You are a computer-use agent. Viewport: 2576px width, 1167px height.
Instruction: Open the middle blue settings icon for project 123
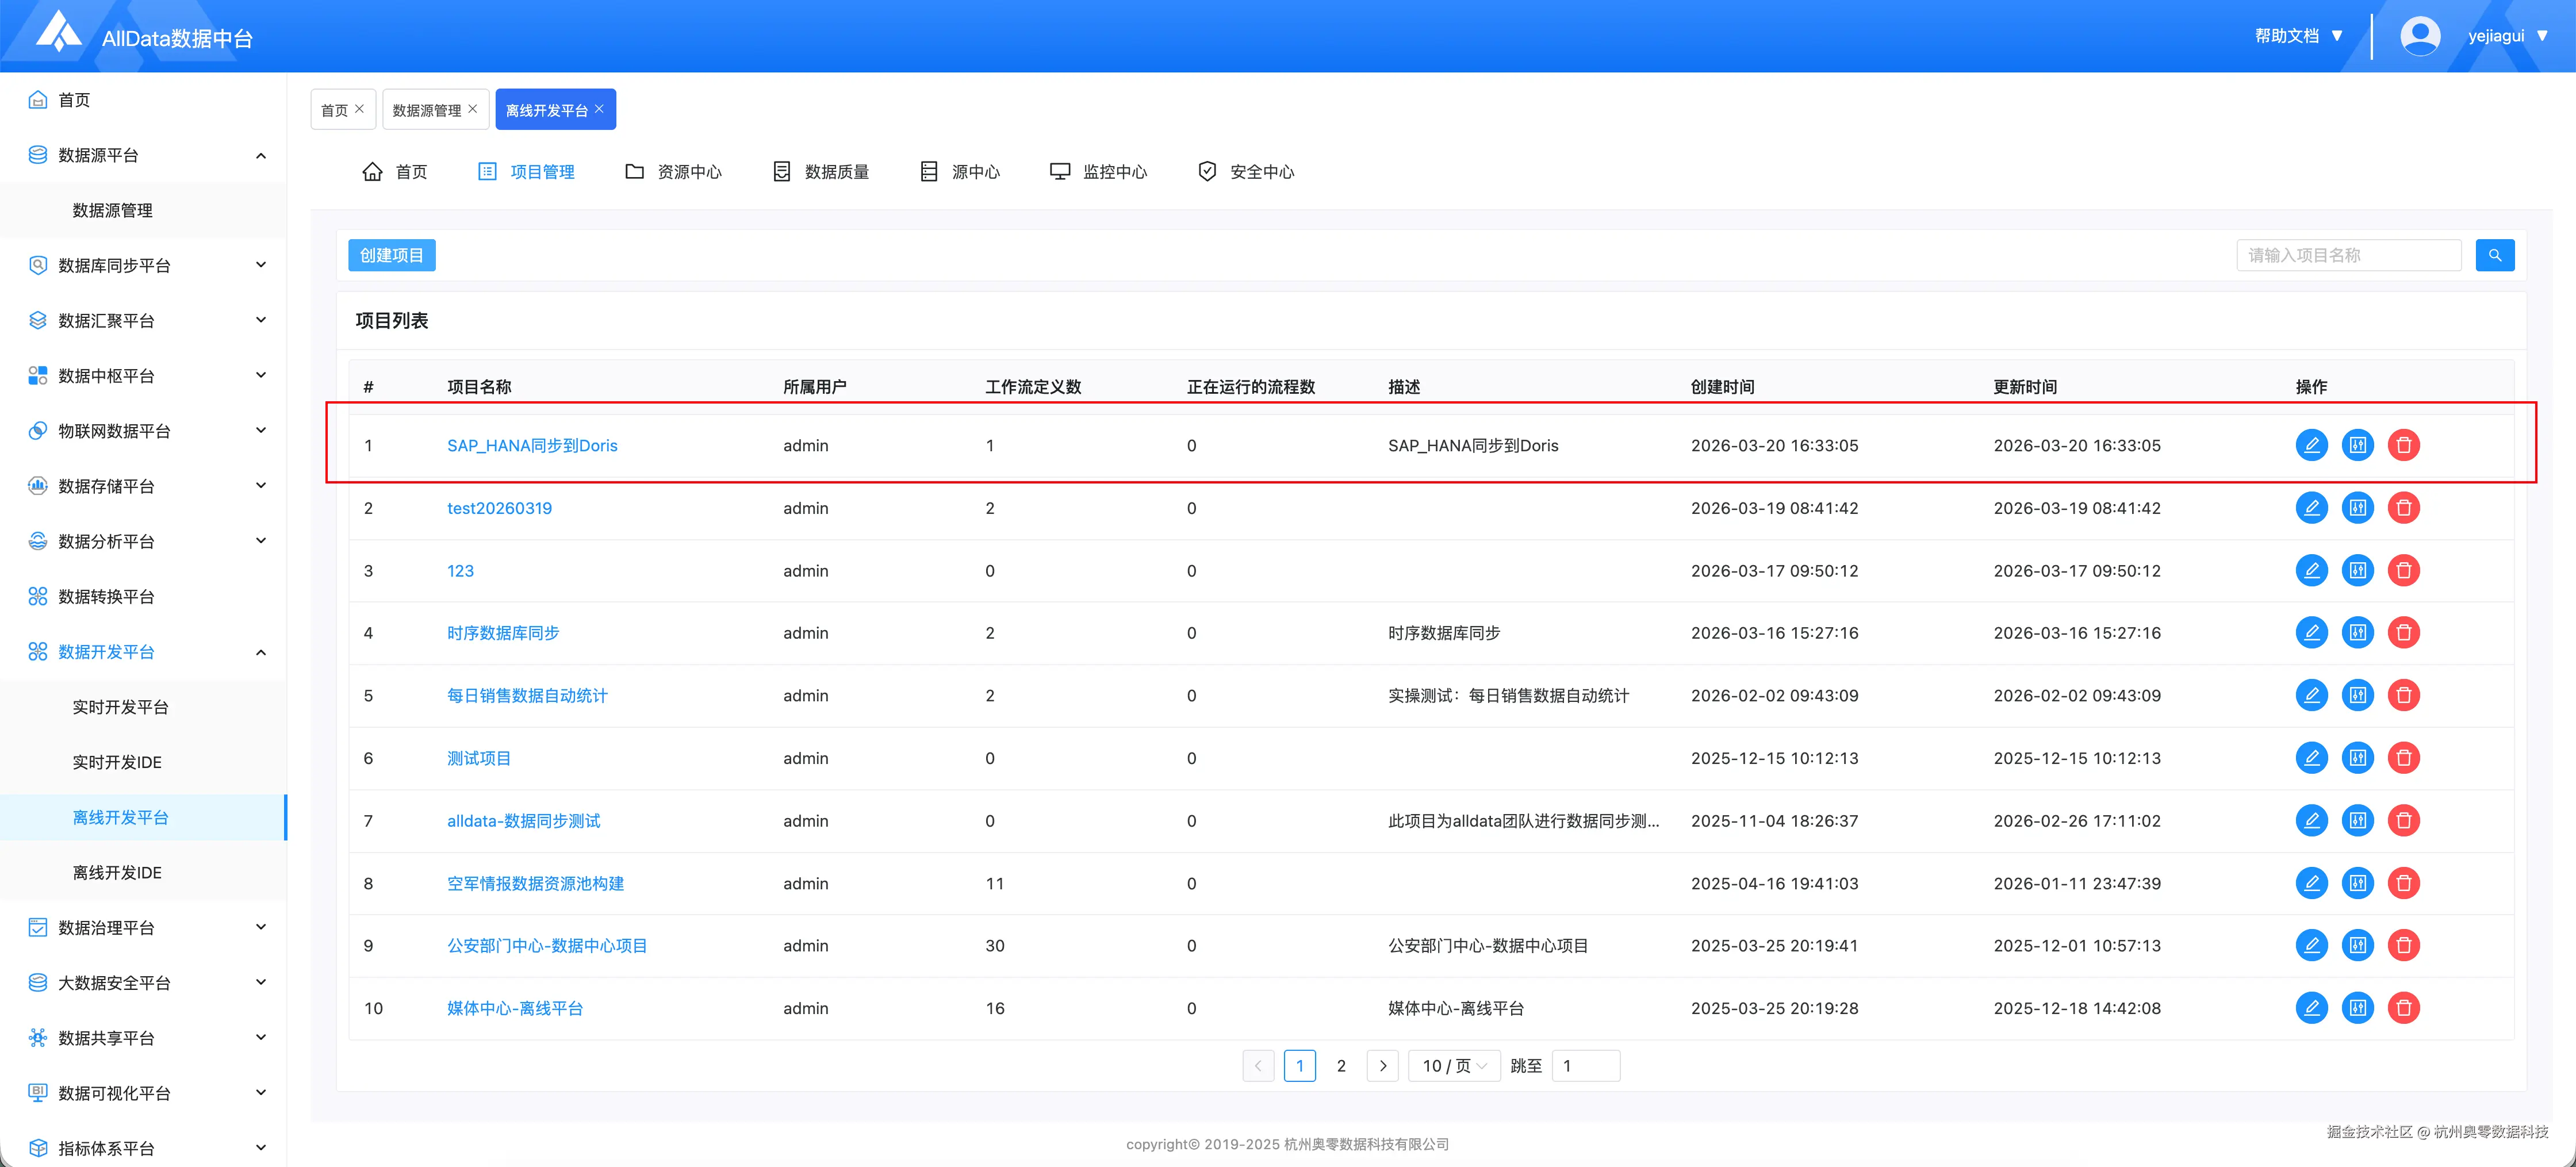coord(2357,570)
